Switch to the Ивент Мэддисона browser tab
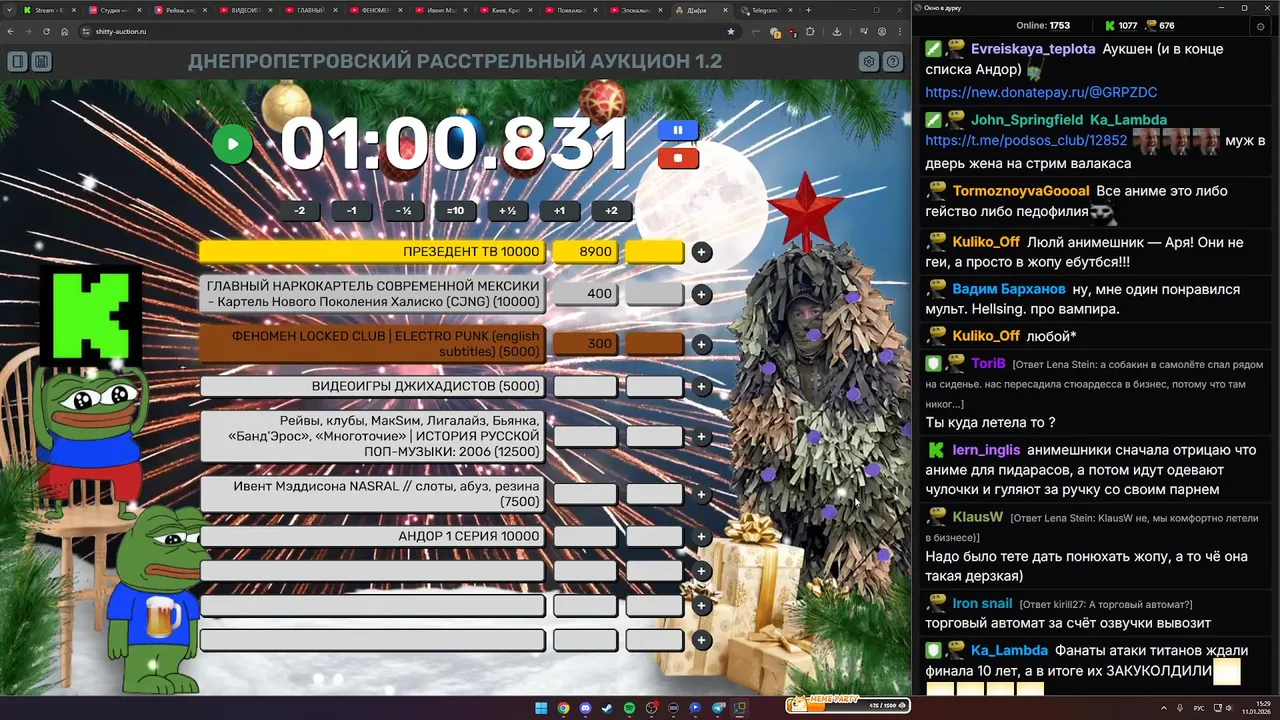 point(441,10)
